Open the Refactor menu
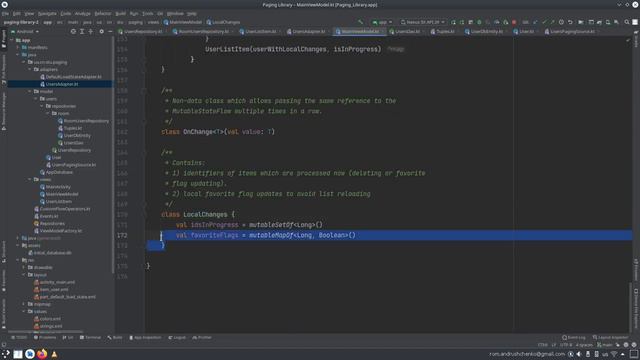Image resolution: width=640 pixels, height=360 pixels. (103, 13)
